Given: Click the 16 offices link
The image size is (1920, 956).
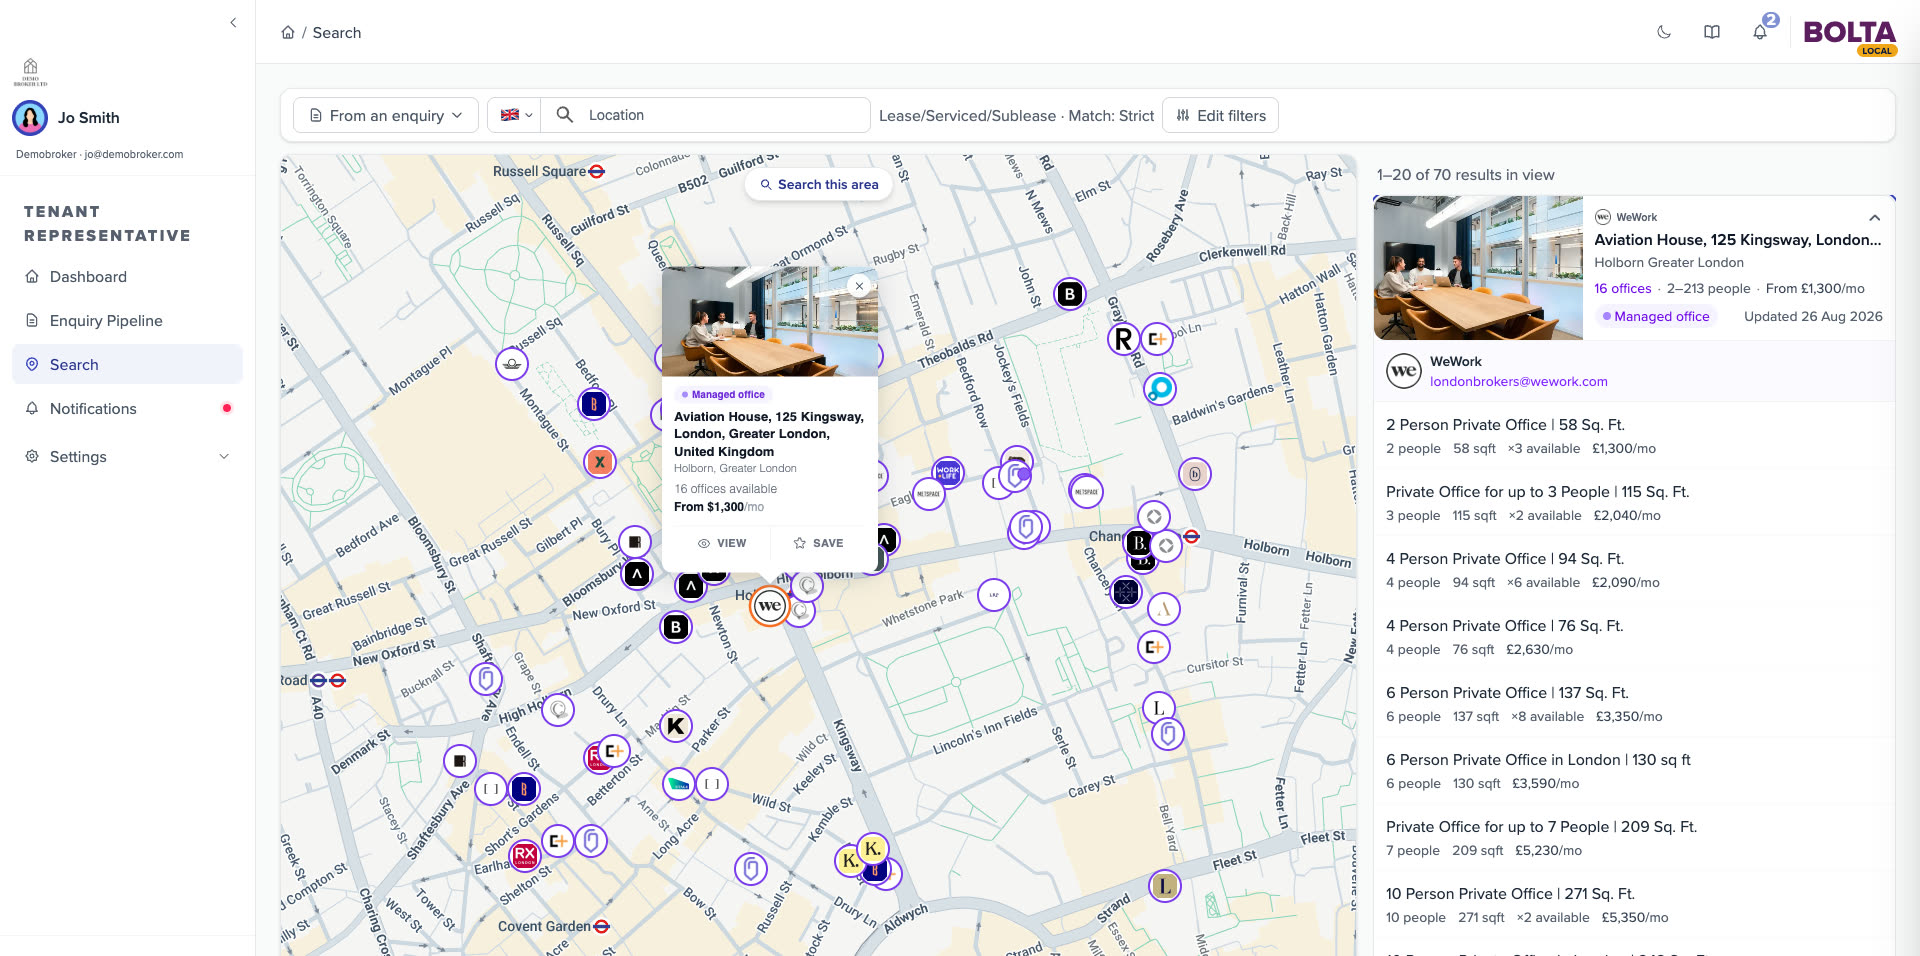Looking at the screenshot, I should [1623, 289].
